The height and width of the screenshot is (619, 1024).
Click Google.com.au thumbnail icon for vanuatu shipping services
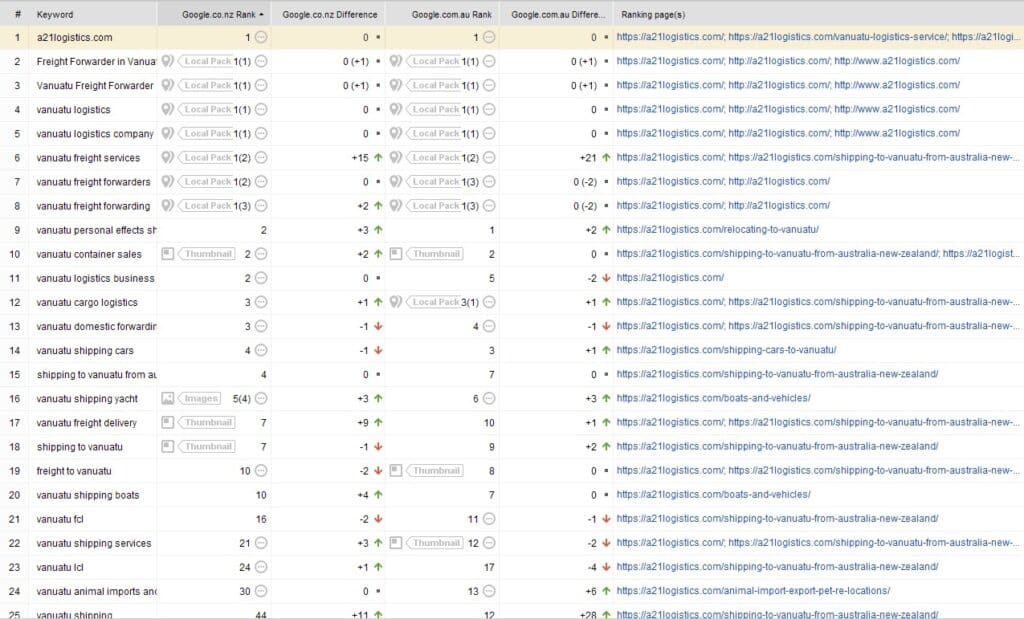point(396,543)
